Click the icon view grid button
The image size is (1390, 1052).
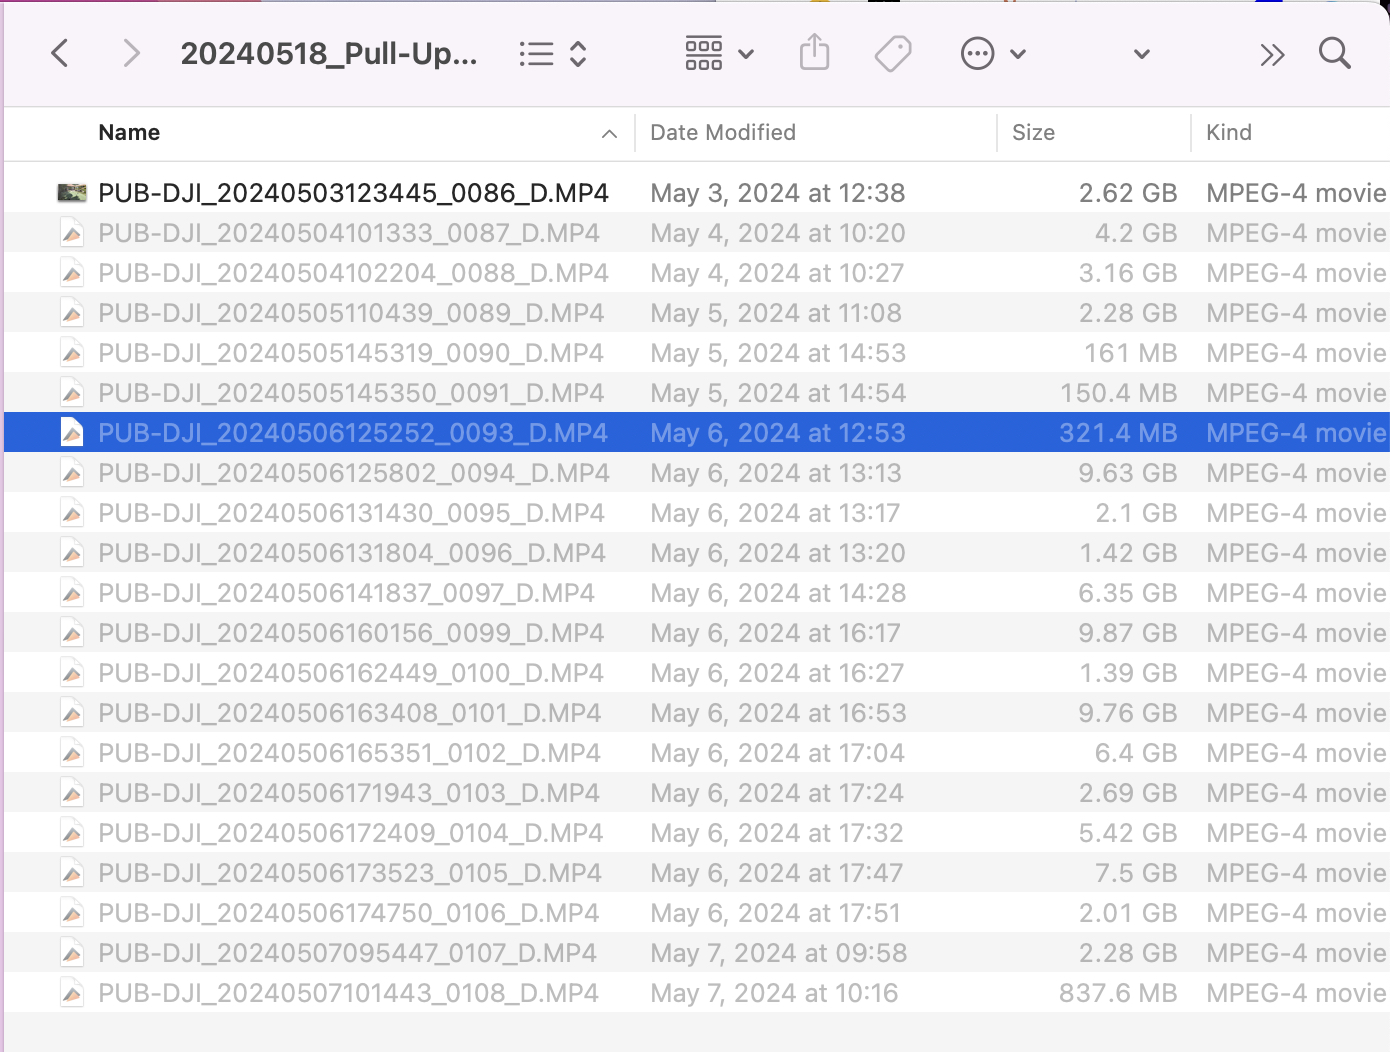pos(704,53)
